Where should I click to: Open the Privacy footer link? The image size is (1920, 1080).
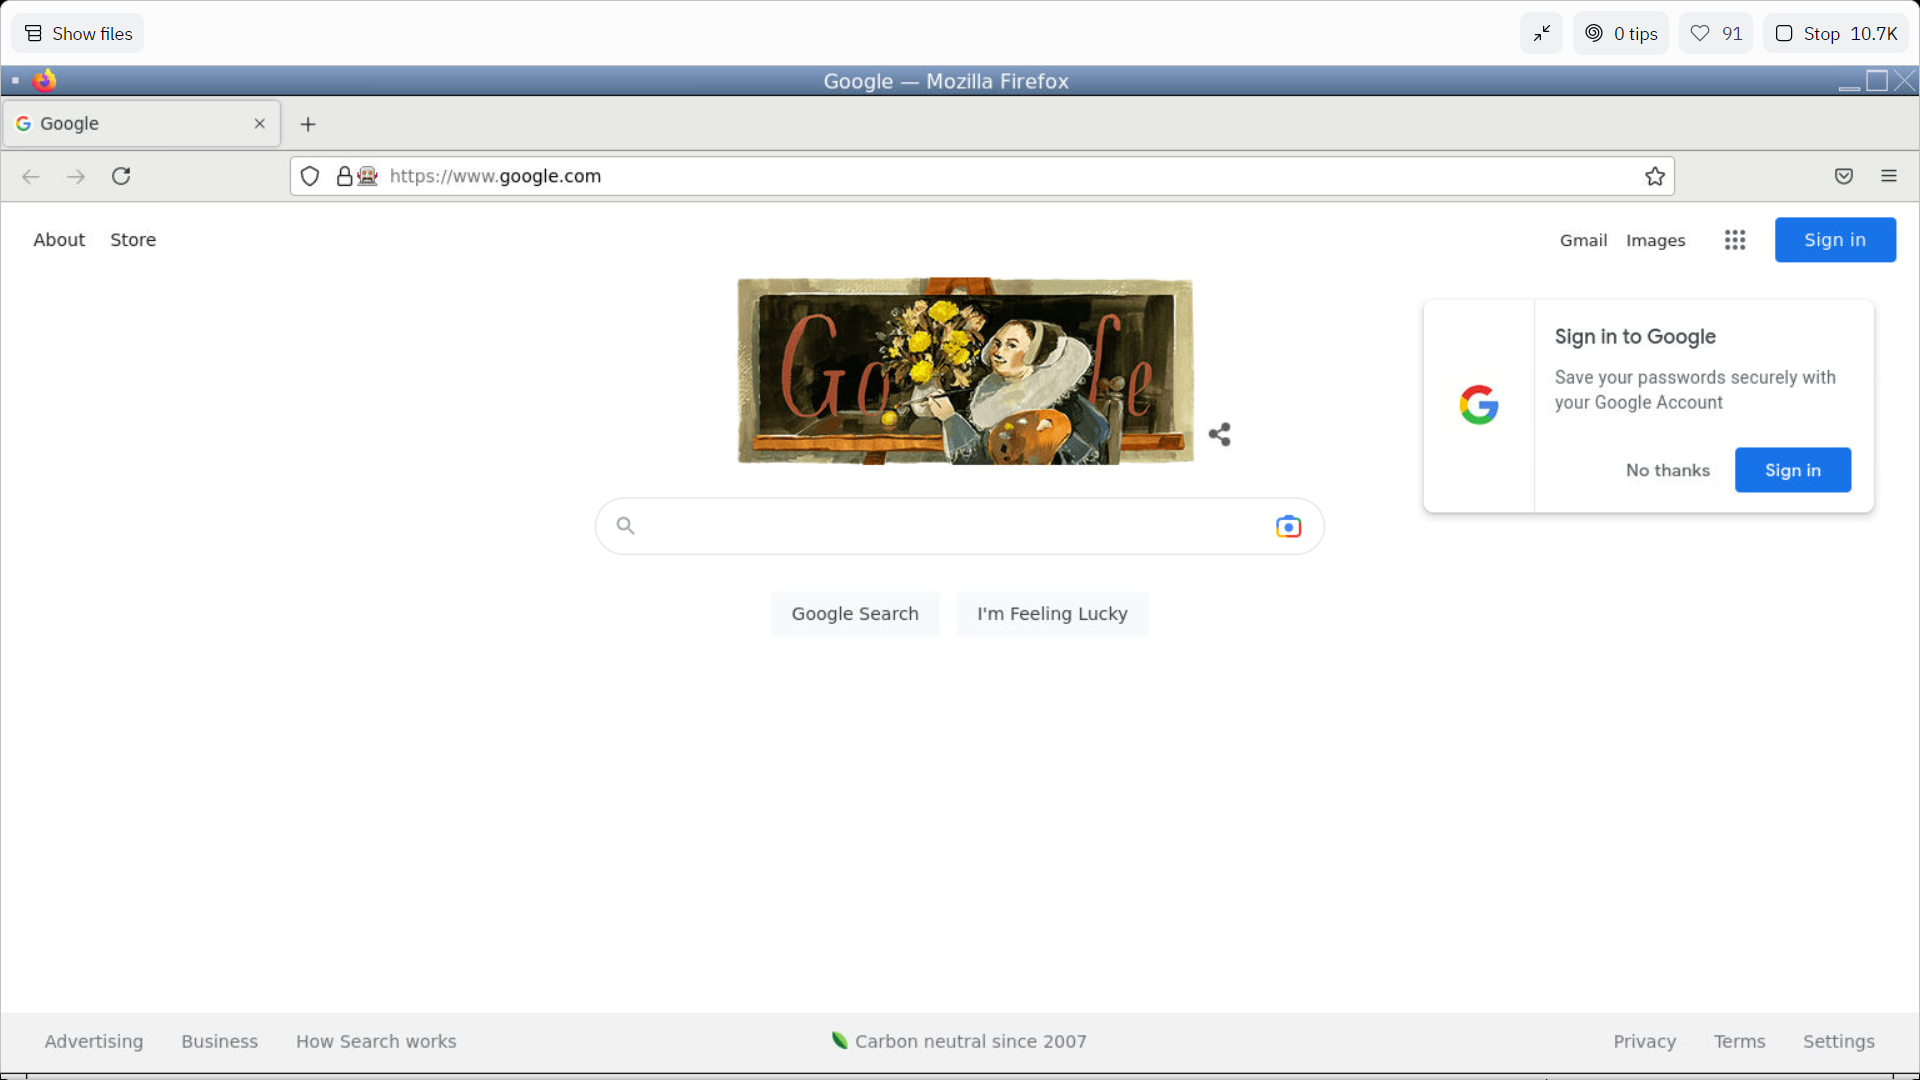pyautogui.click(x=1645, y=1042)
